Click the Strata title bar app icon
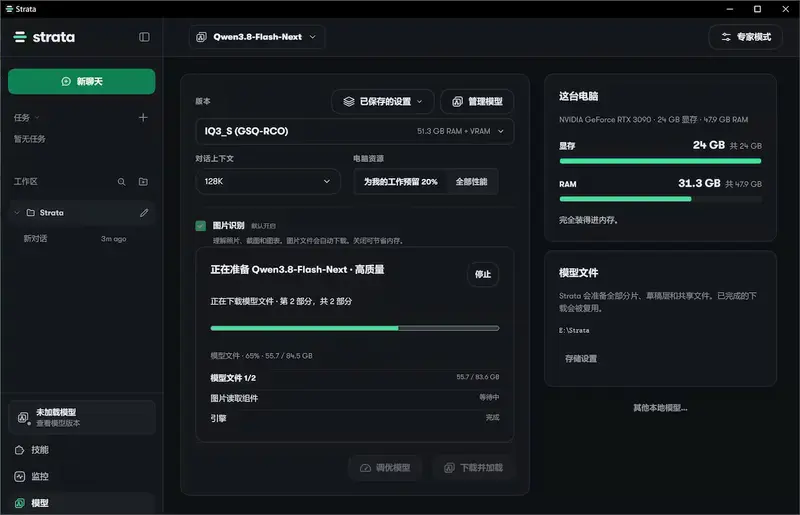The height and width of the screenshot is (515, 800). (9, 9)
